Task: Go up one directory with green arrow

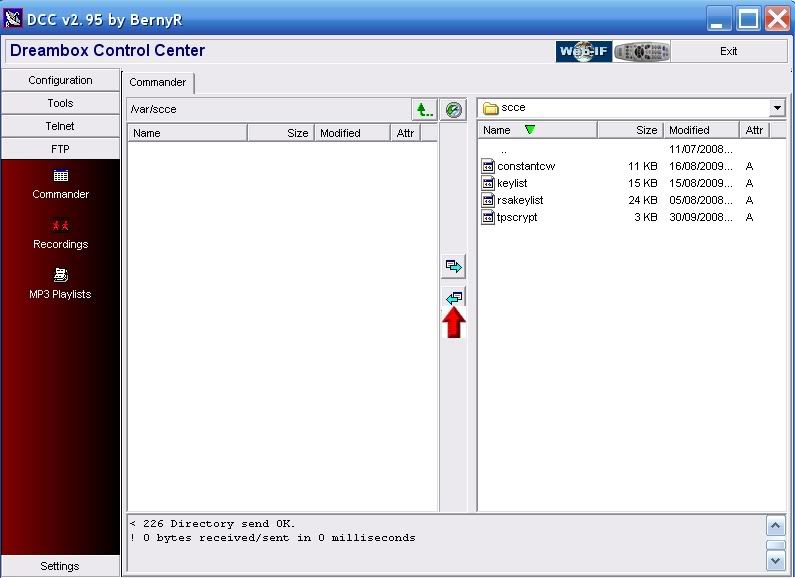Action: (424, 110)
